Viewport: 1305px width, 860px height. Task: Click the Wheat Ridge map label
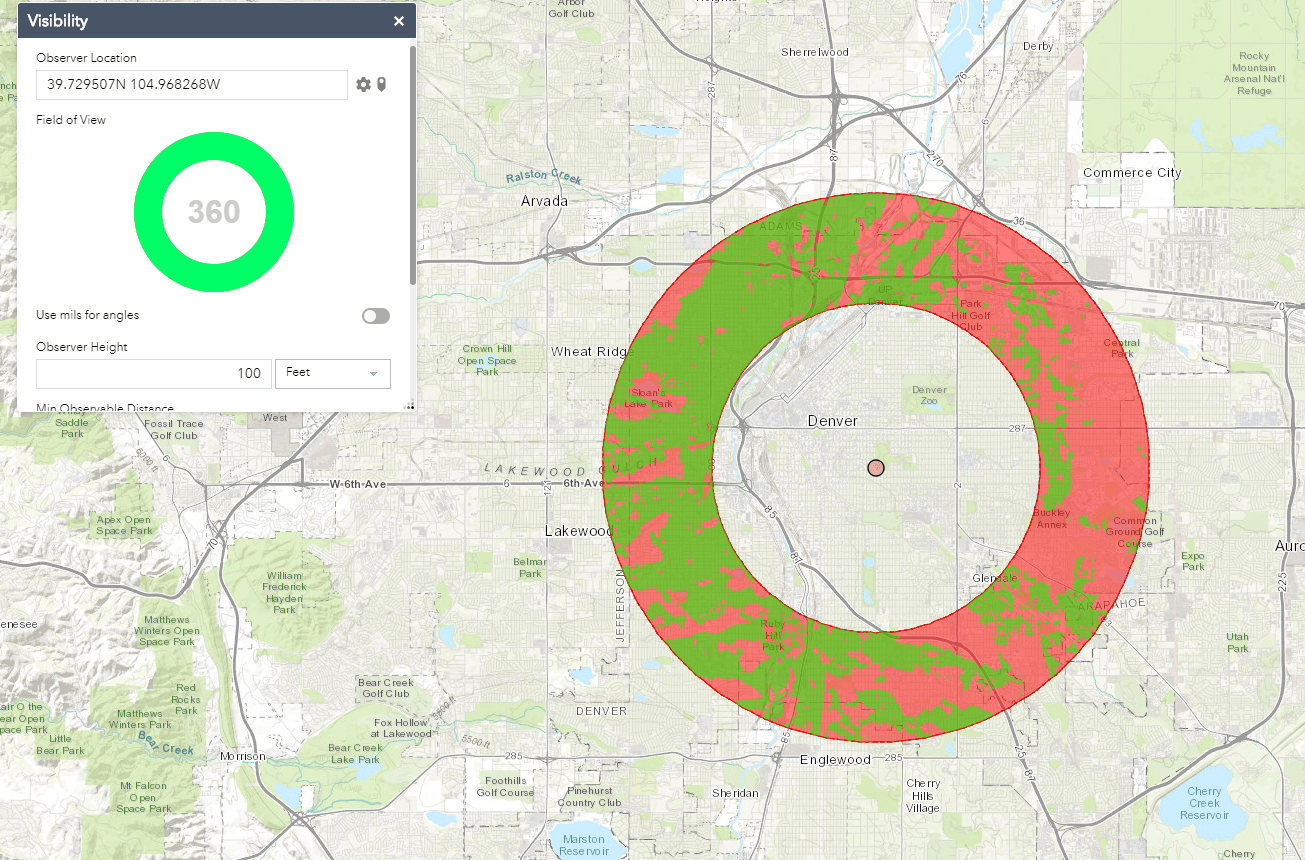[x=592, y=352]
